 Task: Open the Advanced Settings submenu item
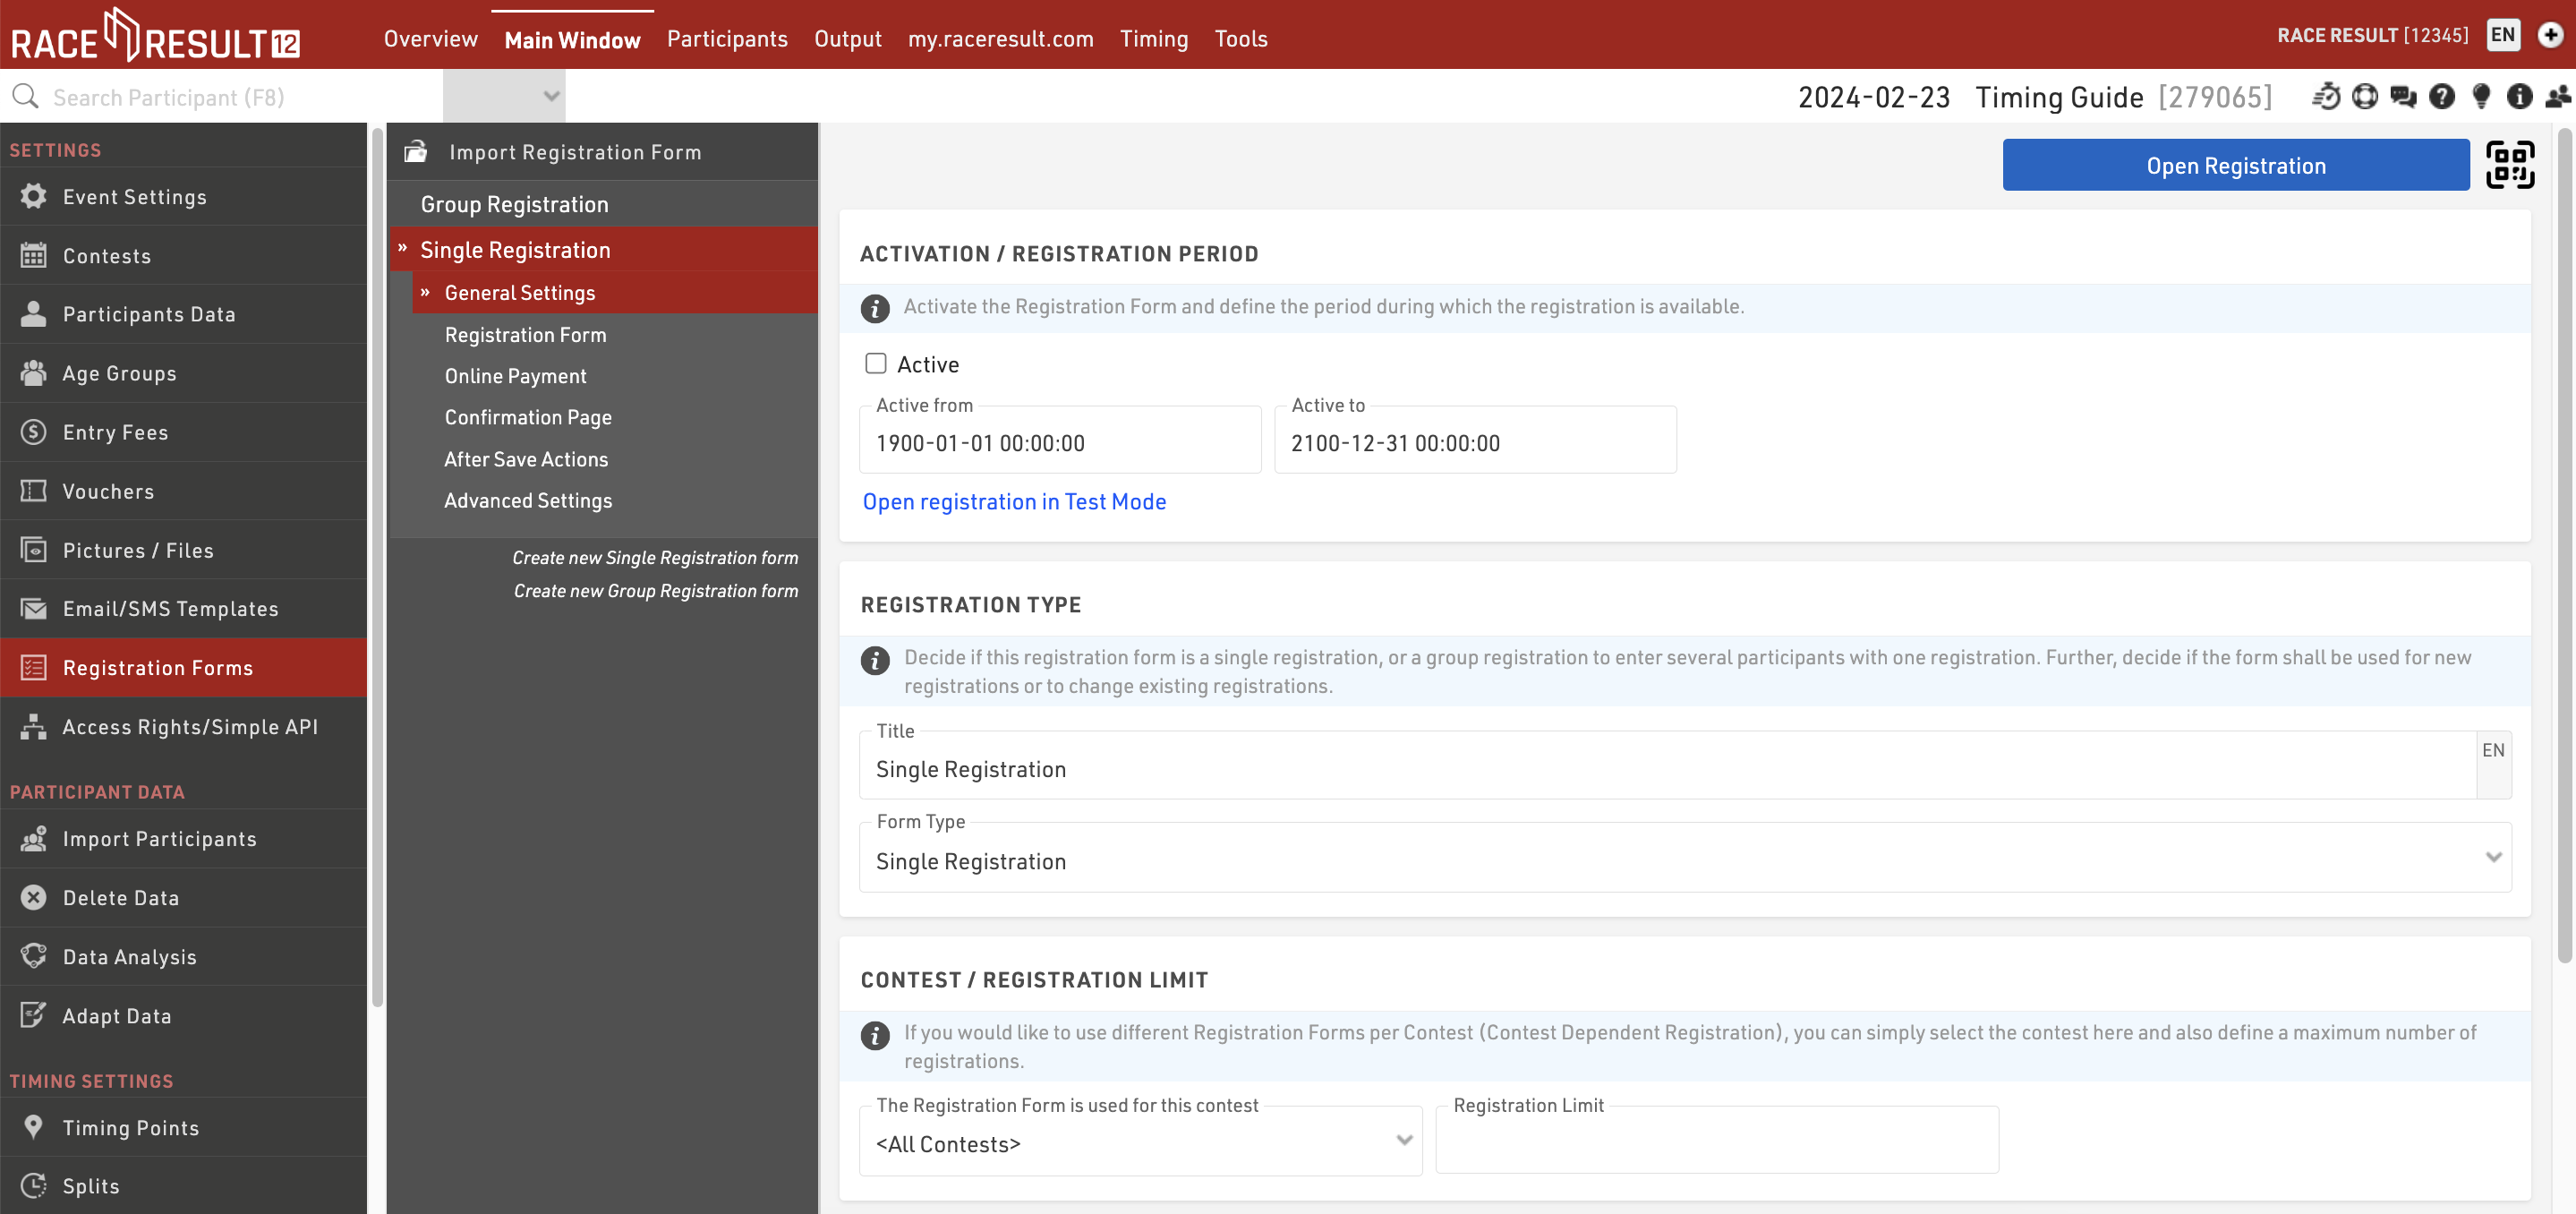click(x=528, y=500)
